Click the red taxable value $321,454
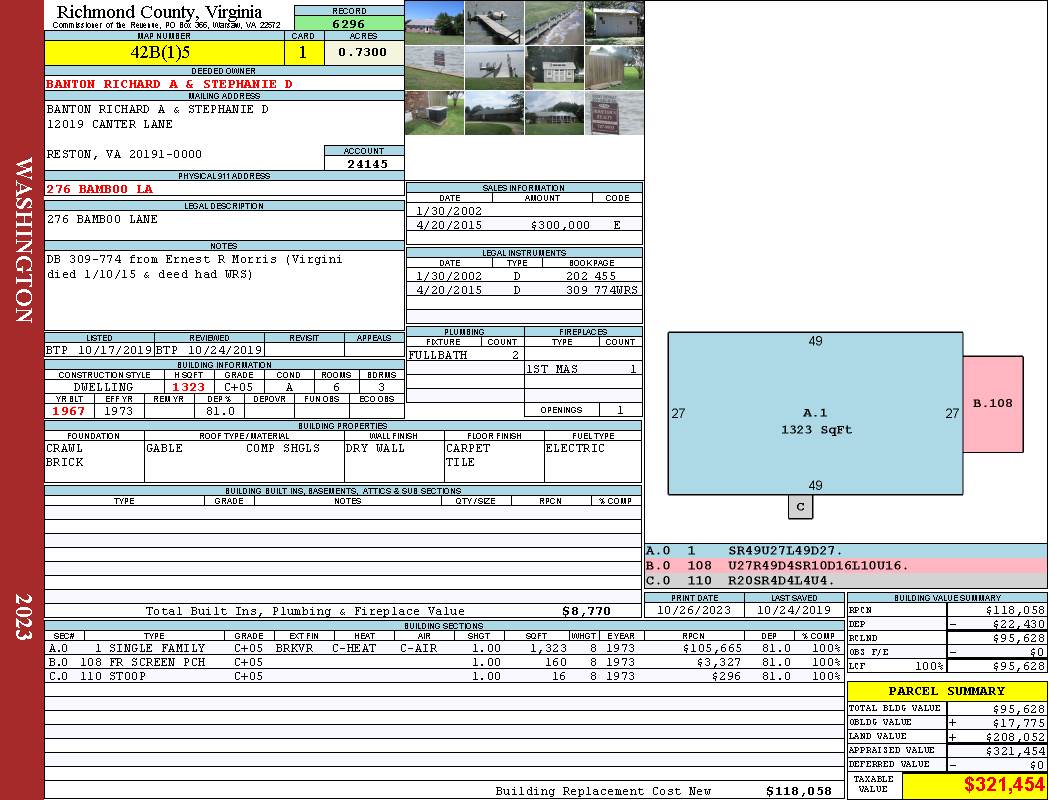1050x800 pixels. [974, 785]
